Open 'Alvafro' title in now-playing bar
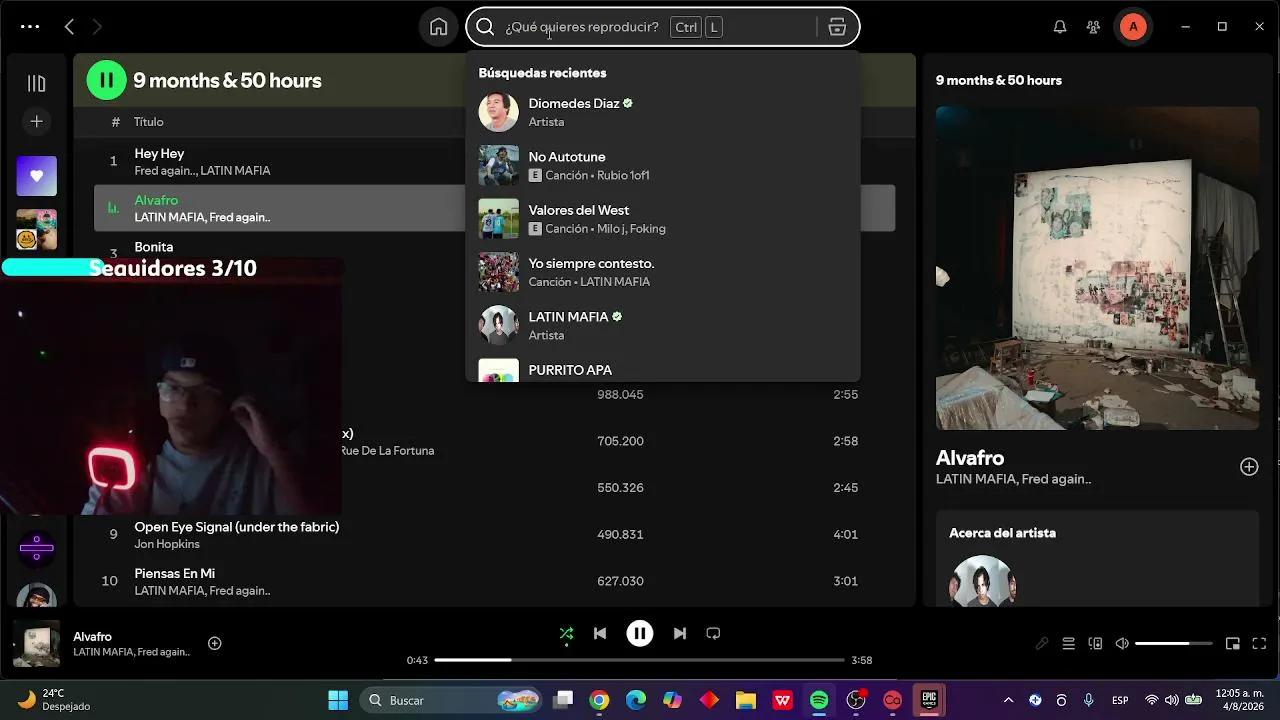The height and width of the screenshot is (720, 1280). point(92,637)
